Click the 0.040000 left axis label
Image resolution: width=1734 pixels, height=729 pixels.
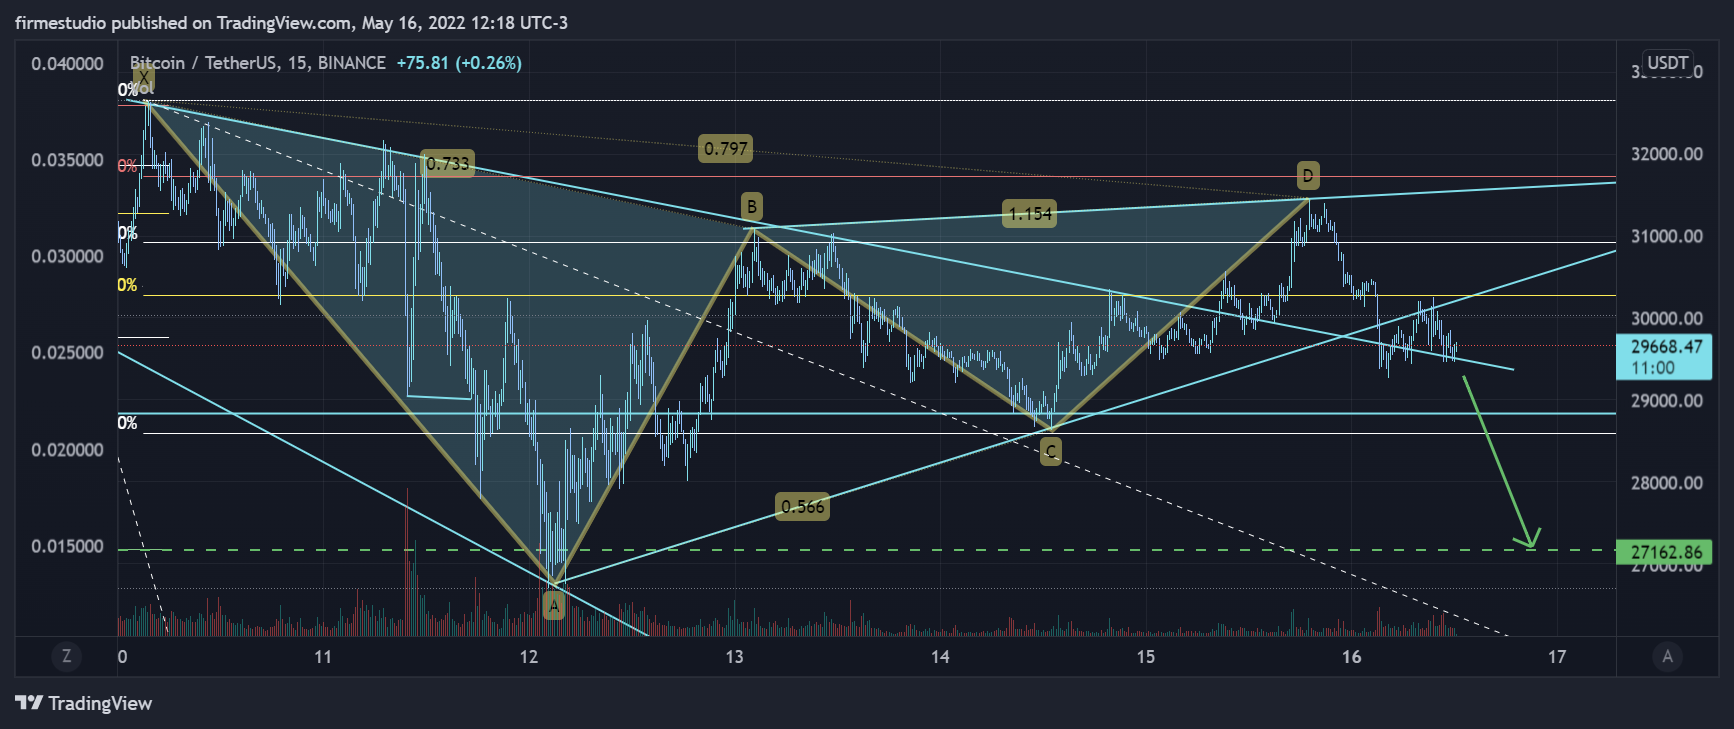(x=68, y=64)
